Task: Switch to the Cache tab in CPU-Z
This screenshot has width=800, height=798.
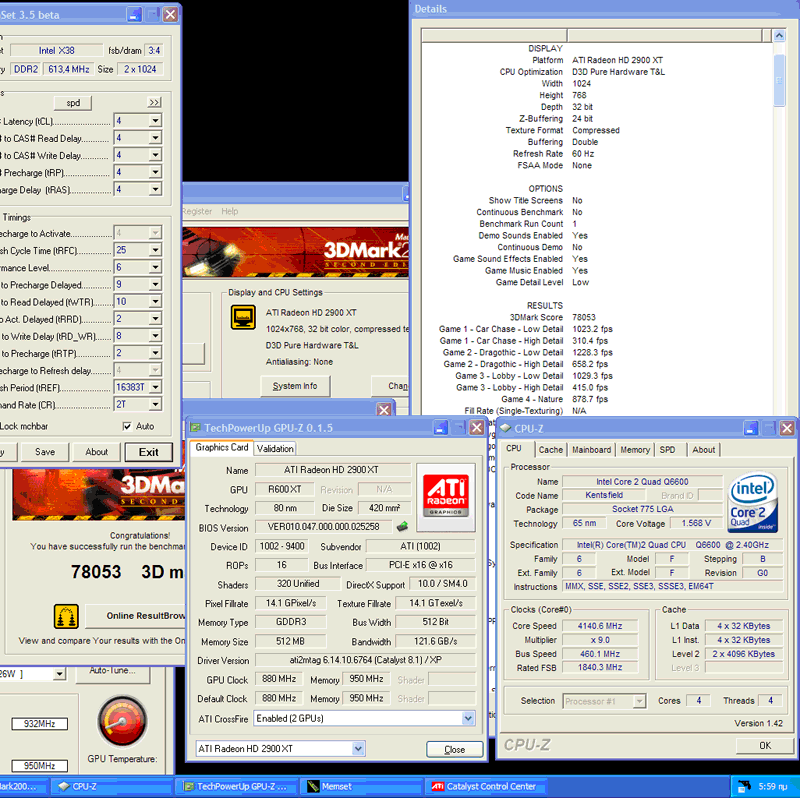Action: 551,450
